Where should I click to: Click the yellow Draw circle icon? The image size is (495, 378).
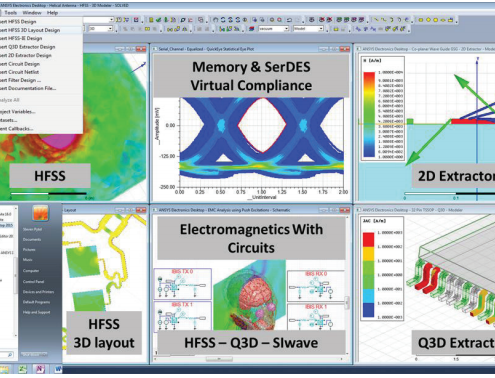pyautogui.click(x=436, y=20)
